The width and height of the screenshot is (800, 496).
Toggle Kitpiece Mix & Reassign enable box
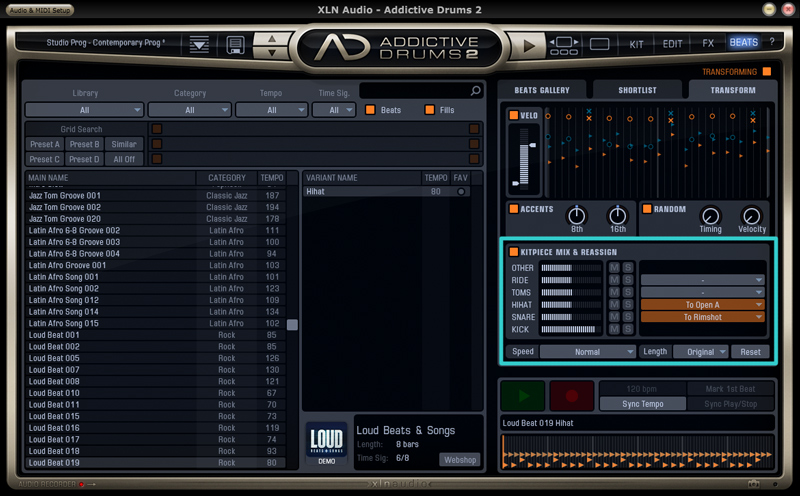point(514,252)
